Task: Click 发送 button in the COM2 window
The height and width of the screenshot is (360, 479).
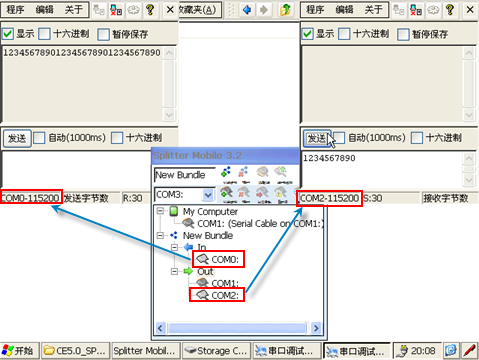Action: pos(317,138)
